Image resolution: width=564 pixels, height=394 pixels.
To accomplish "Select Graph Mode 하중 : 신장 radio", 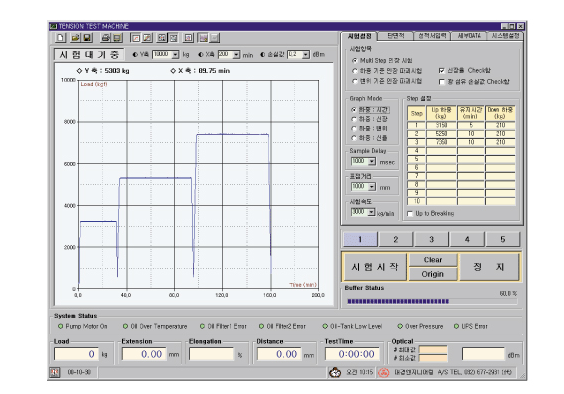I will click(354, 119).
